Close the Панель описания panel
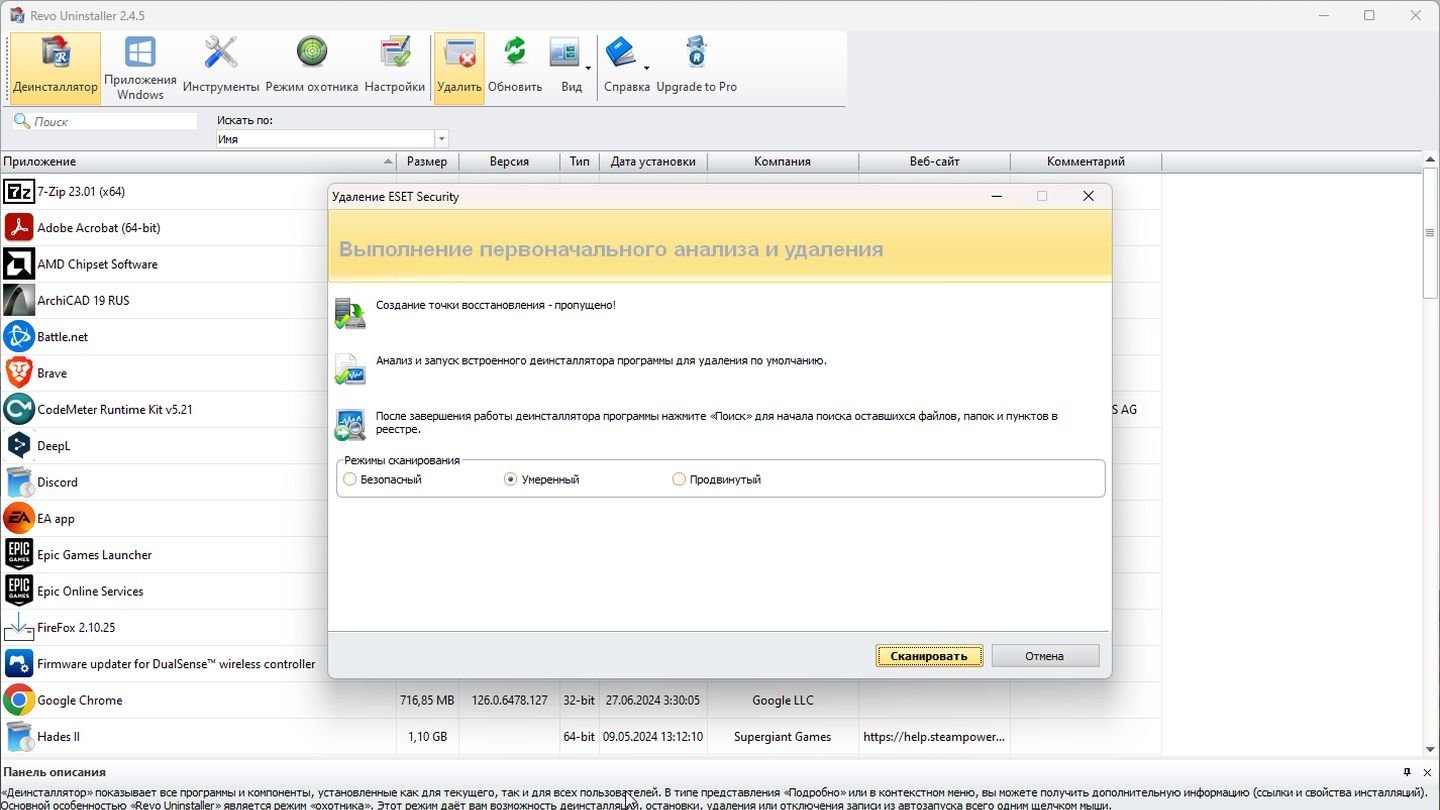The image size is (1440, 810). tap(1427, 772)
